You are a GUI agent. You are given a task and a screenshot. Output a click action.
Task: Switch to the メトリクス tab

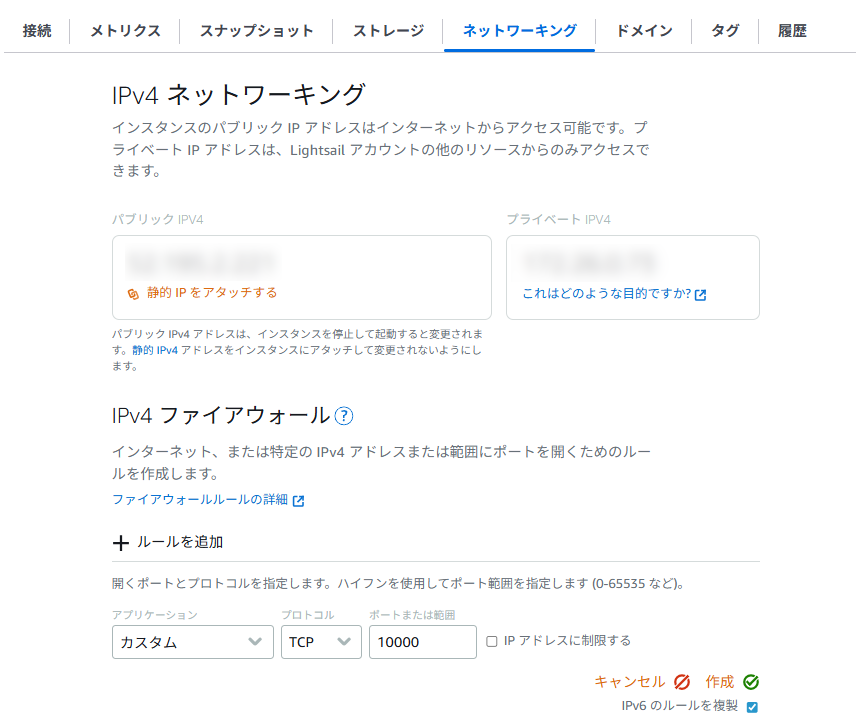point(124,31)
